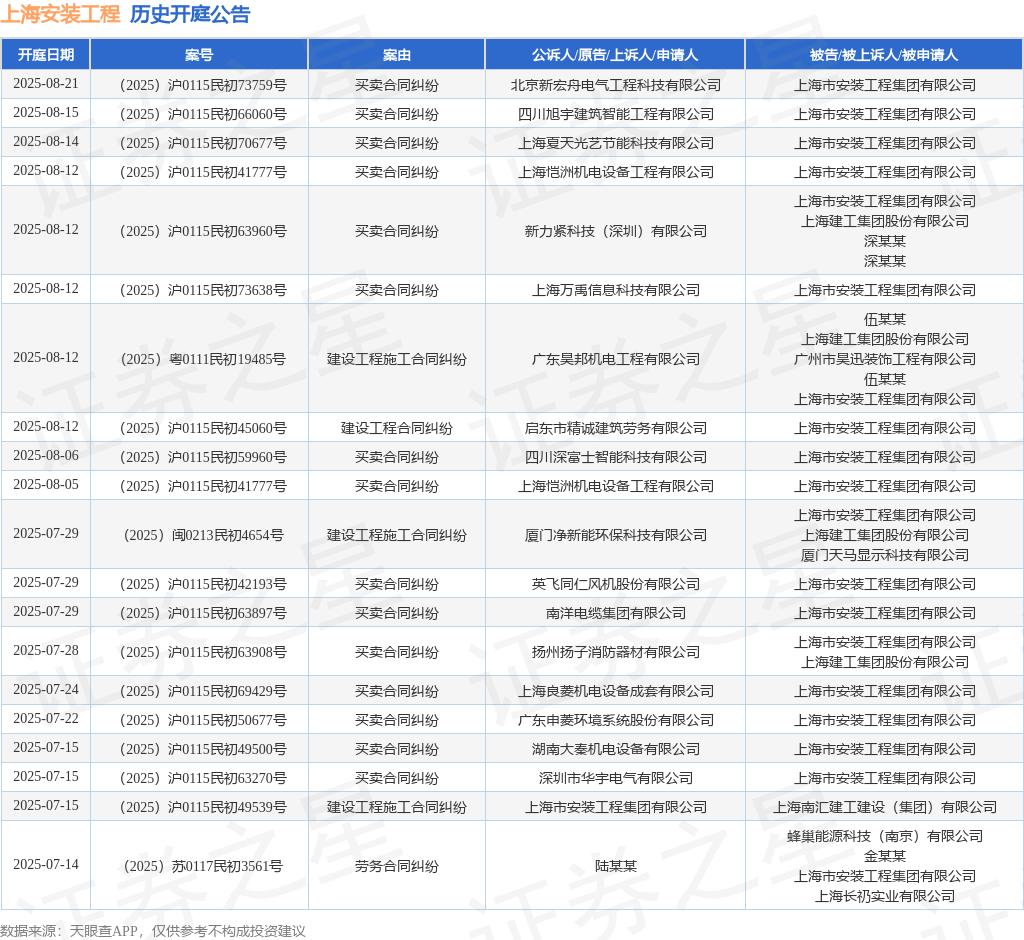Click the heading 历史开庭公告
The height and width of the screenshot is (940, 1024).
pos(190,14)
